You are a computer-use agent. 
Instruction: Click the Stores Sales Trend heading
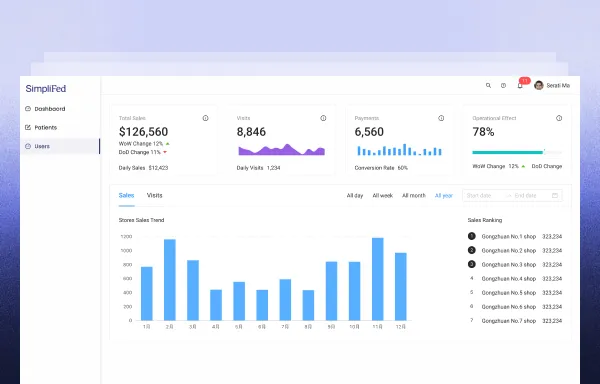pyautogui.click(x=142, y=220)
